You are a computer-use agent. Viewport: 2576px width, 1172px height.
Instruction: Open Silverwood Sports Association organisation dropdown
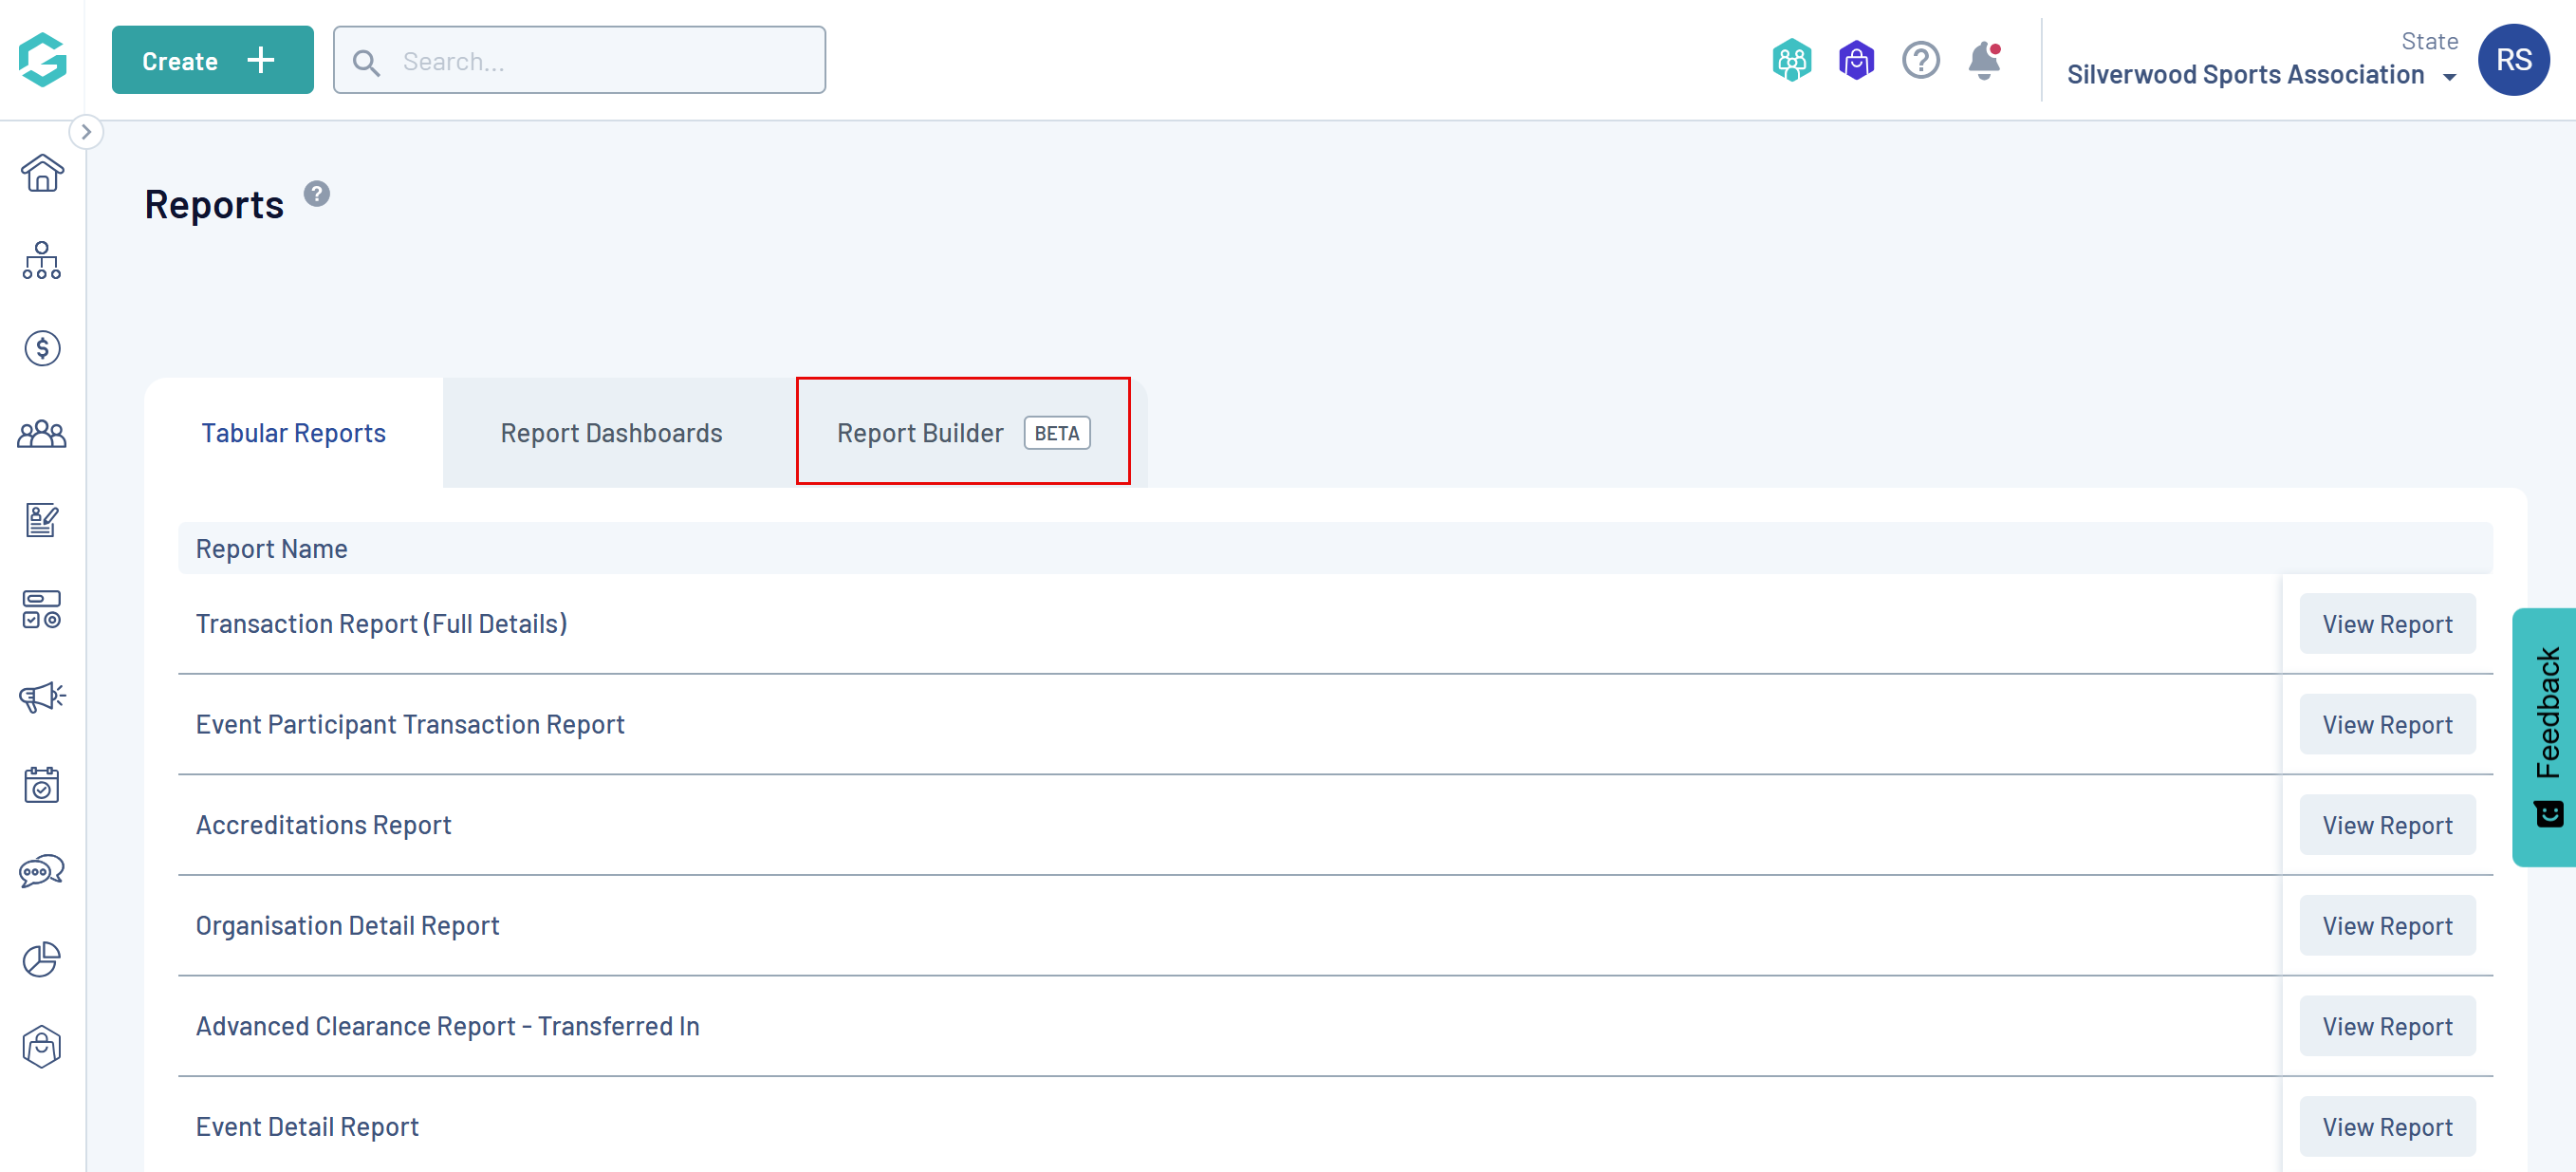click(2261, 75)
